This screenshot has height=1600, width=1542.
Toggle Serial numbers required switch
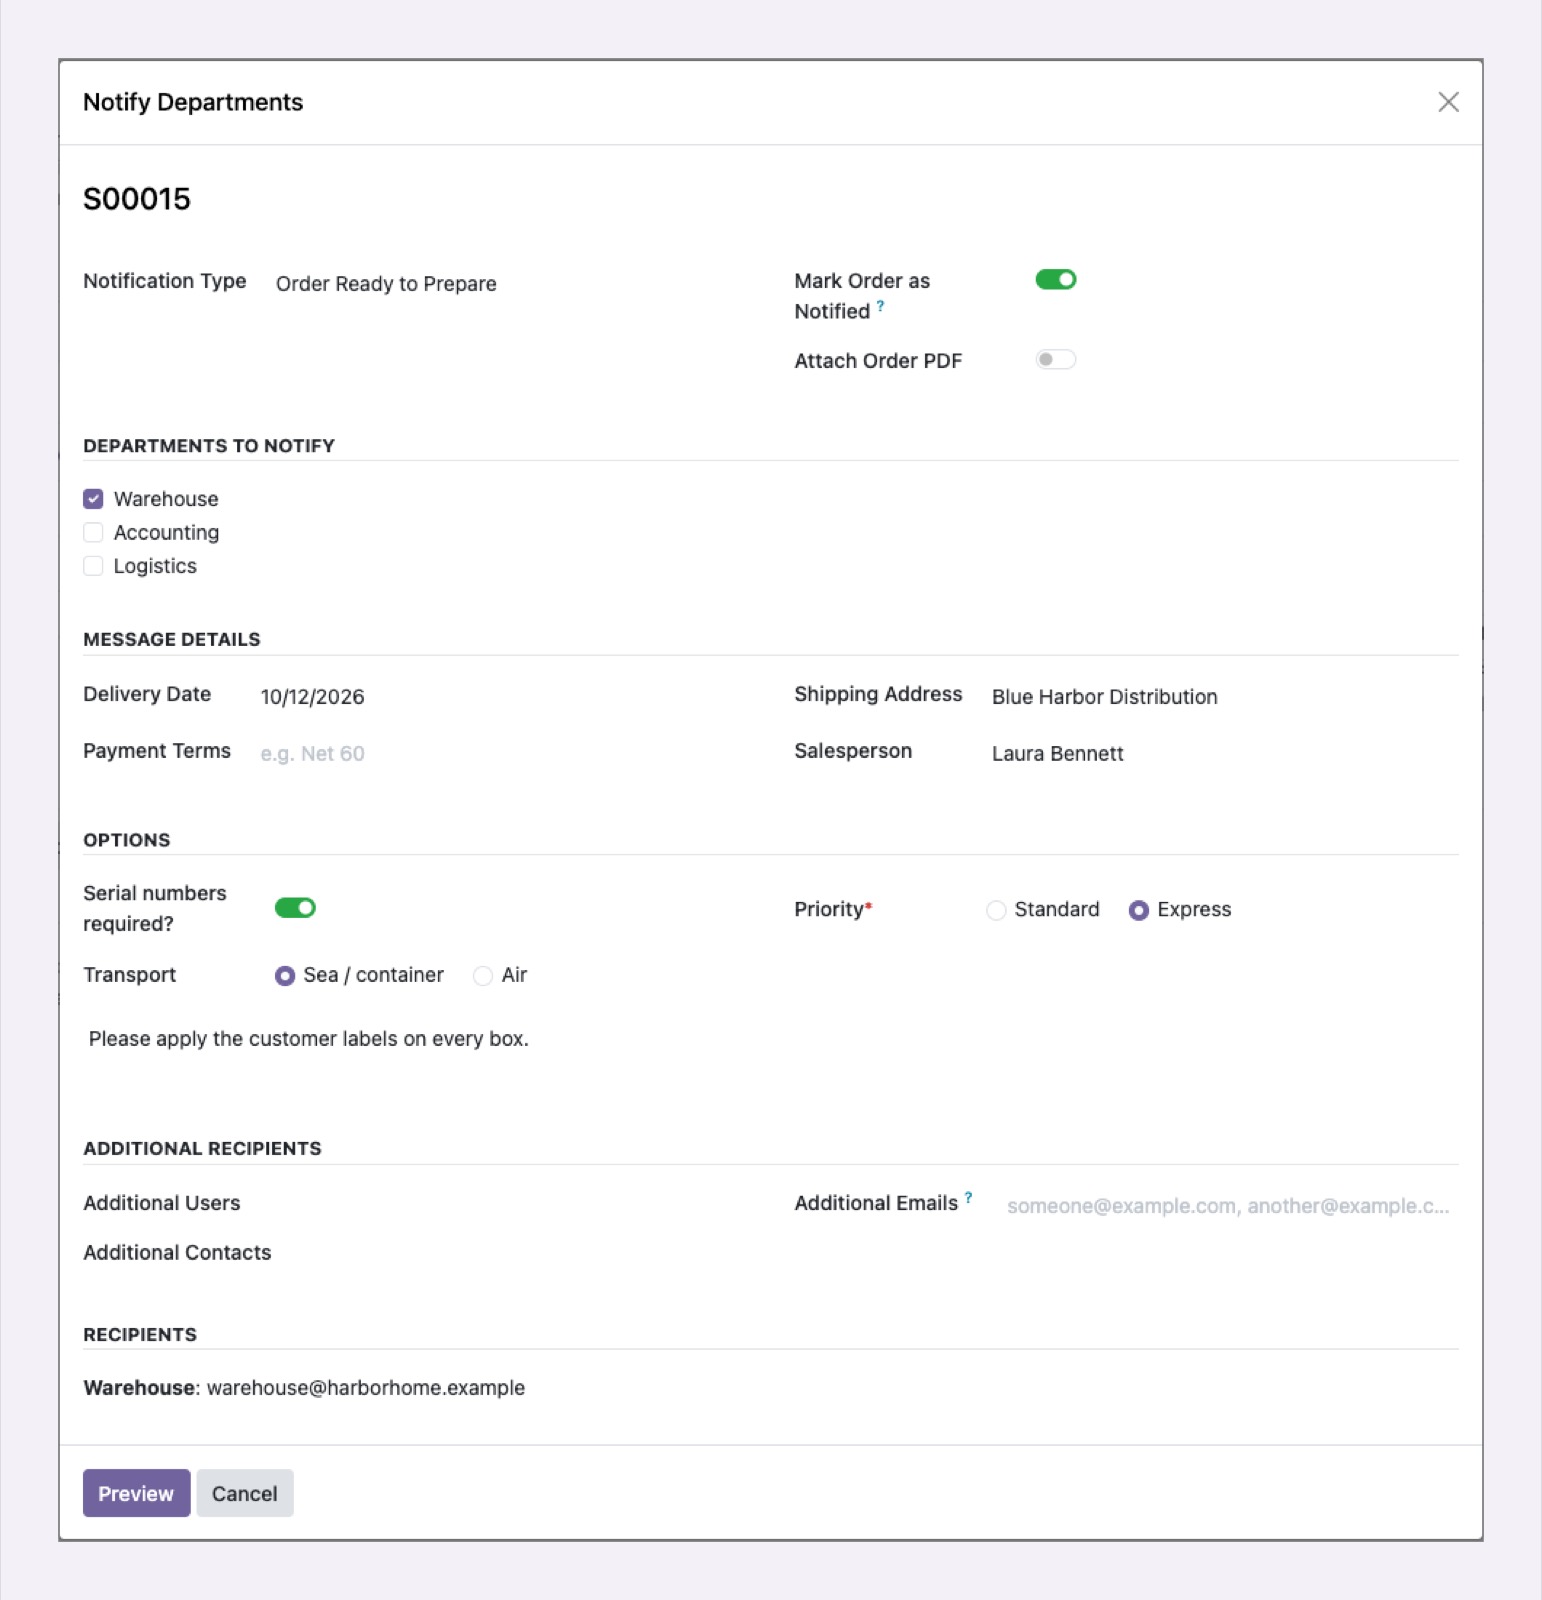[295, 908]
